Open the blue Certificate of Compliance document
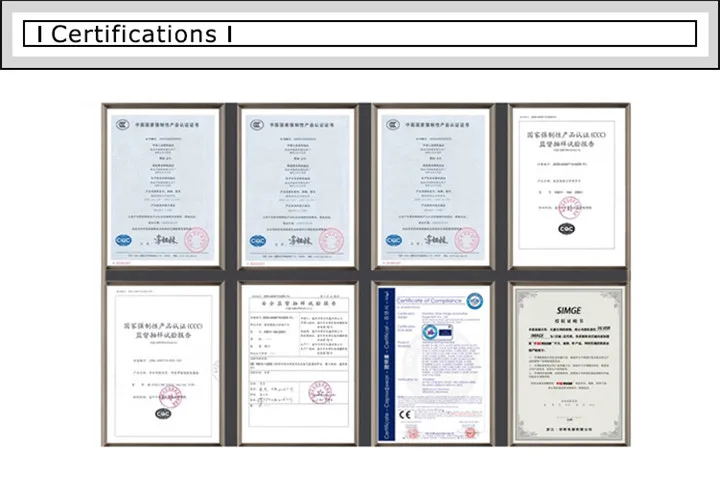The image size is (720, 492). [x=432, y=363]
